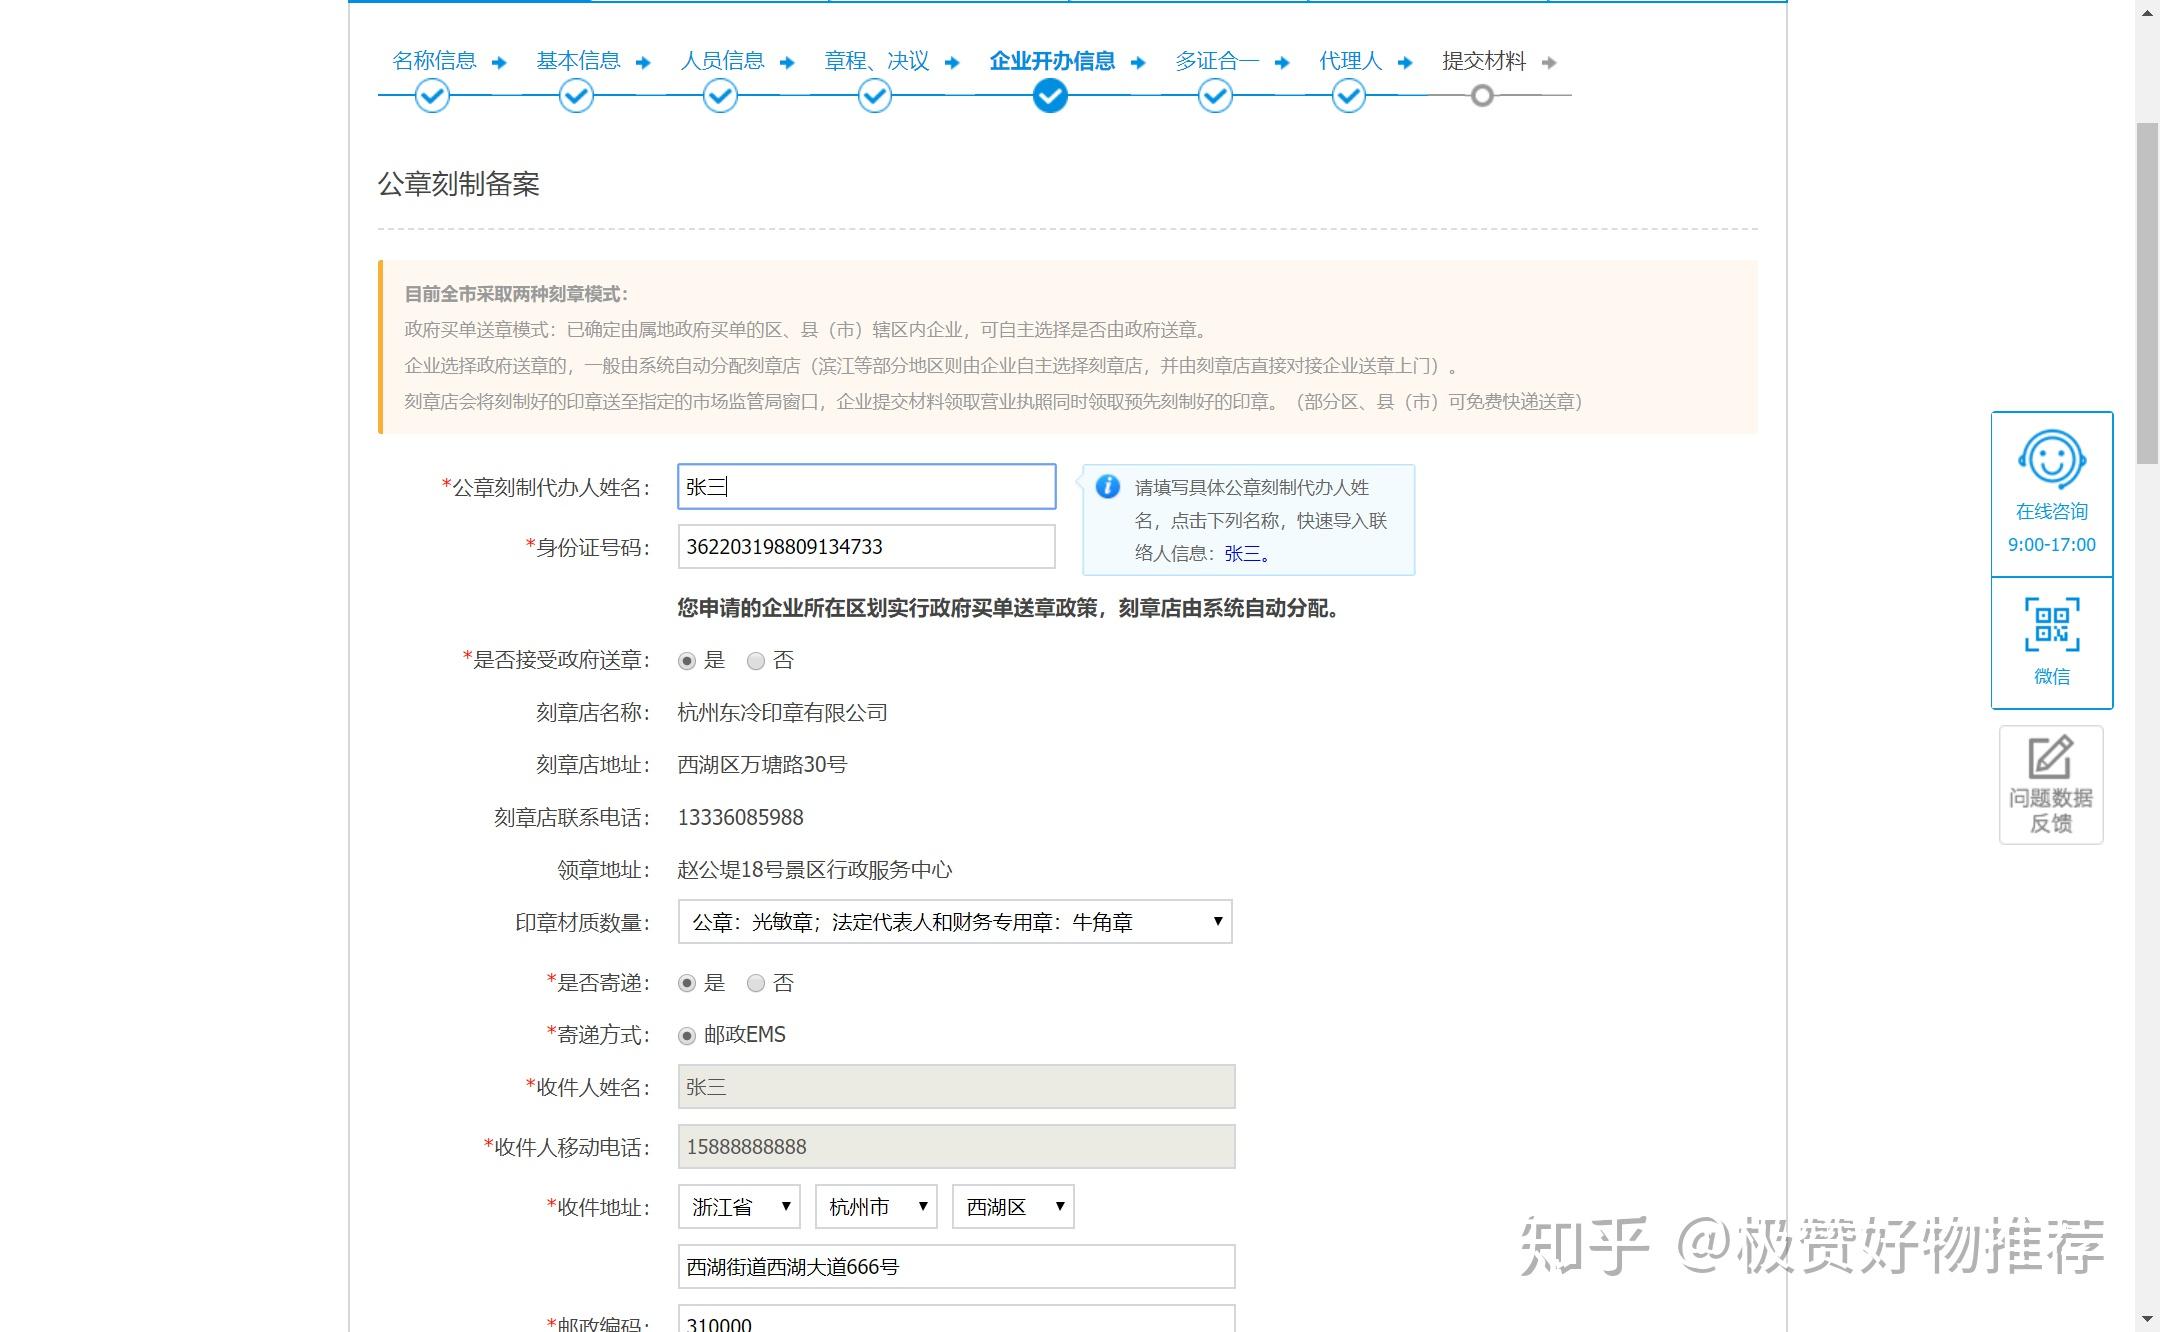This screenshot has width=2160, height=1332.
Task: Click the checkmark icon under 代理人
Action: 1349,96
